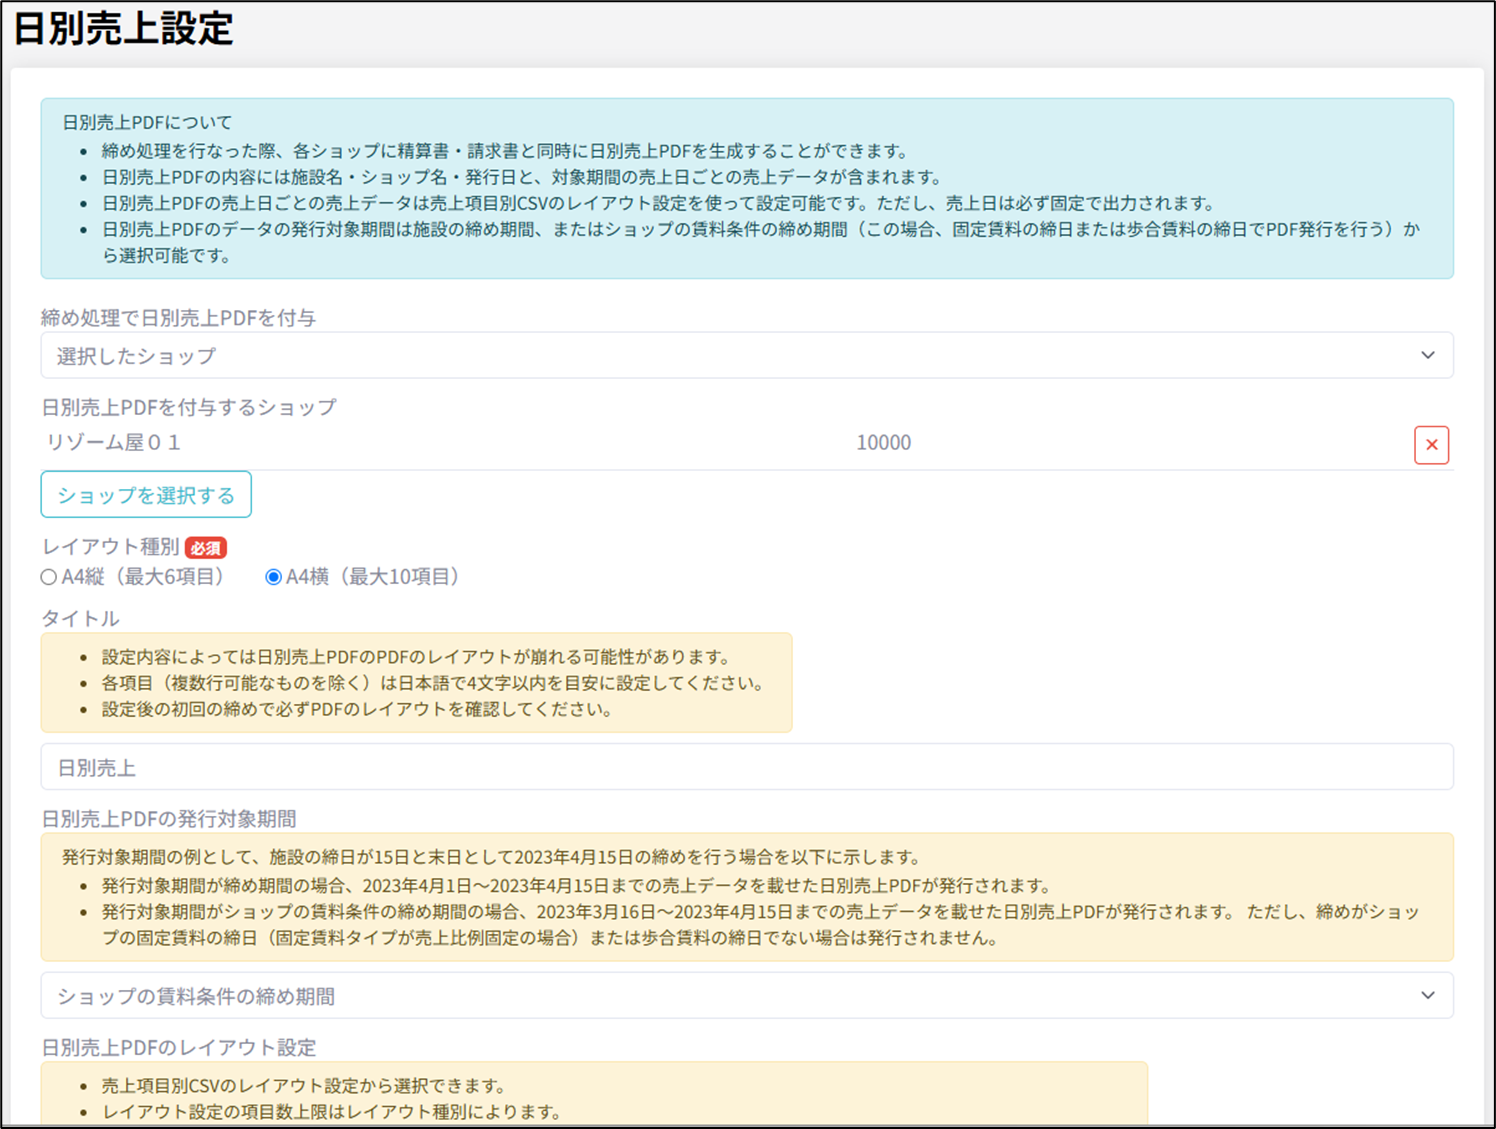Remove shop リゾーム屋０１ with the red X
Viewport: 1496px width, 1129px height.
pos(1431,445)
